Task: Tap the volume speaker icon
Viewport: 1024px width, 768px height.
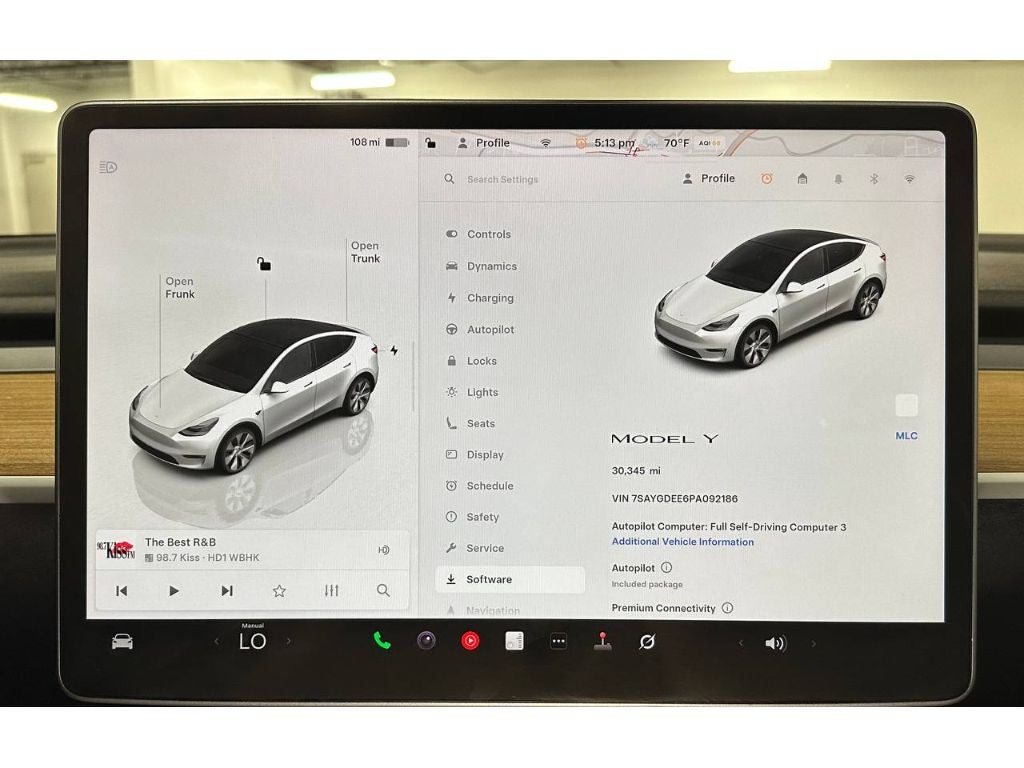Action: coord(775,643)
